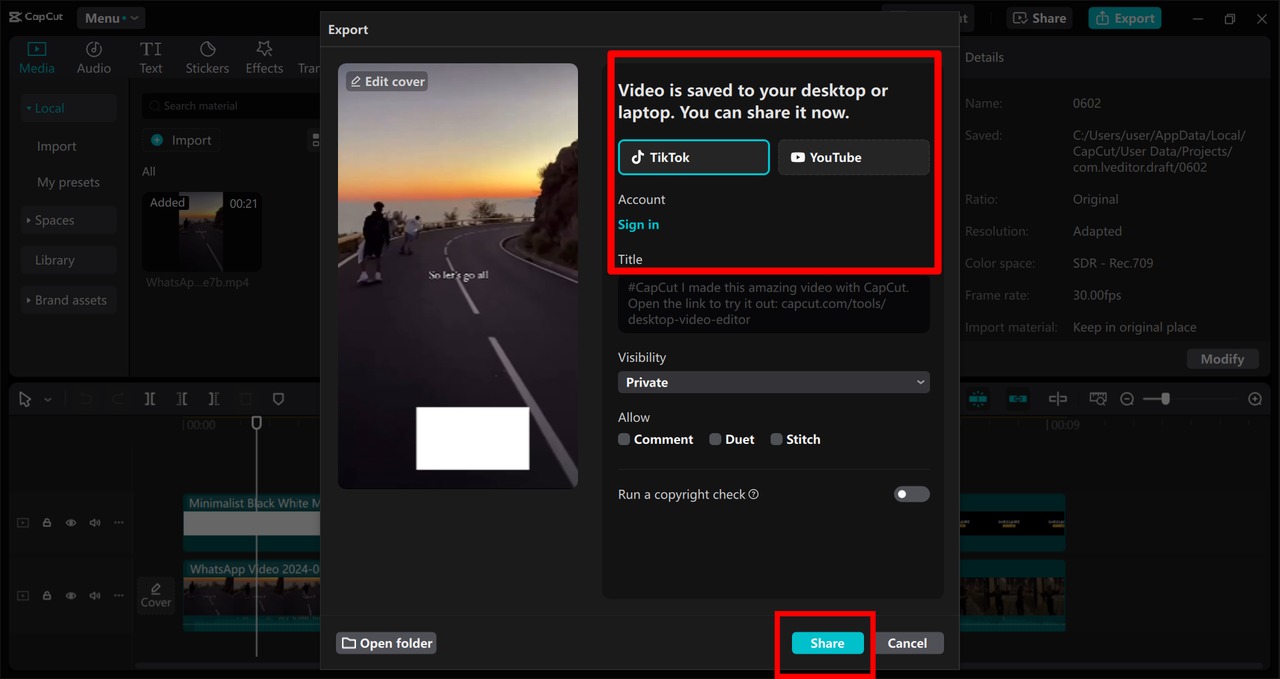Mute the WhatsApp Video track
The width and height of the screenshot is (1280, 679).
point(95,595)
